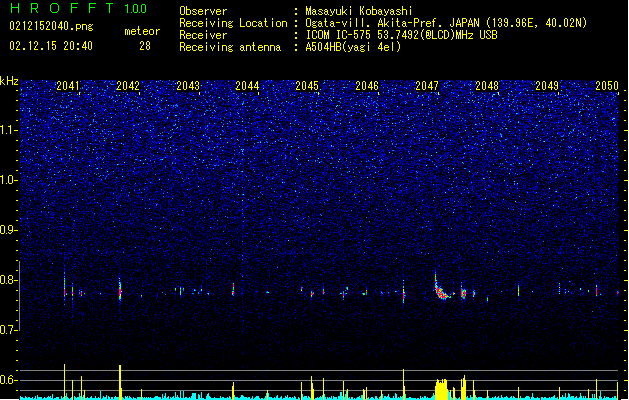Click the 2047 time marker
This screenshot has height=400, width=629.
(427, 86)
